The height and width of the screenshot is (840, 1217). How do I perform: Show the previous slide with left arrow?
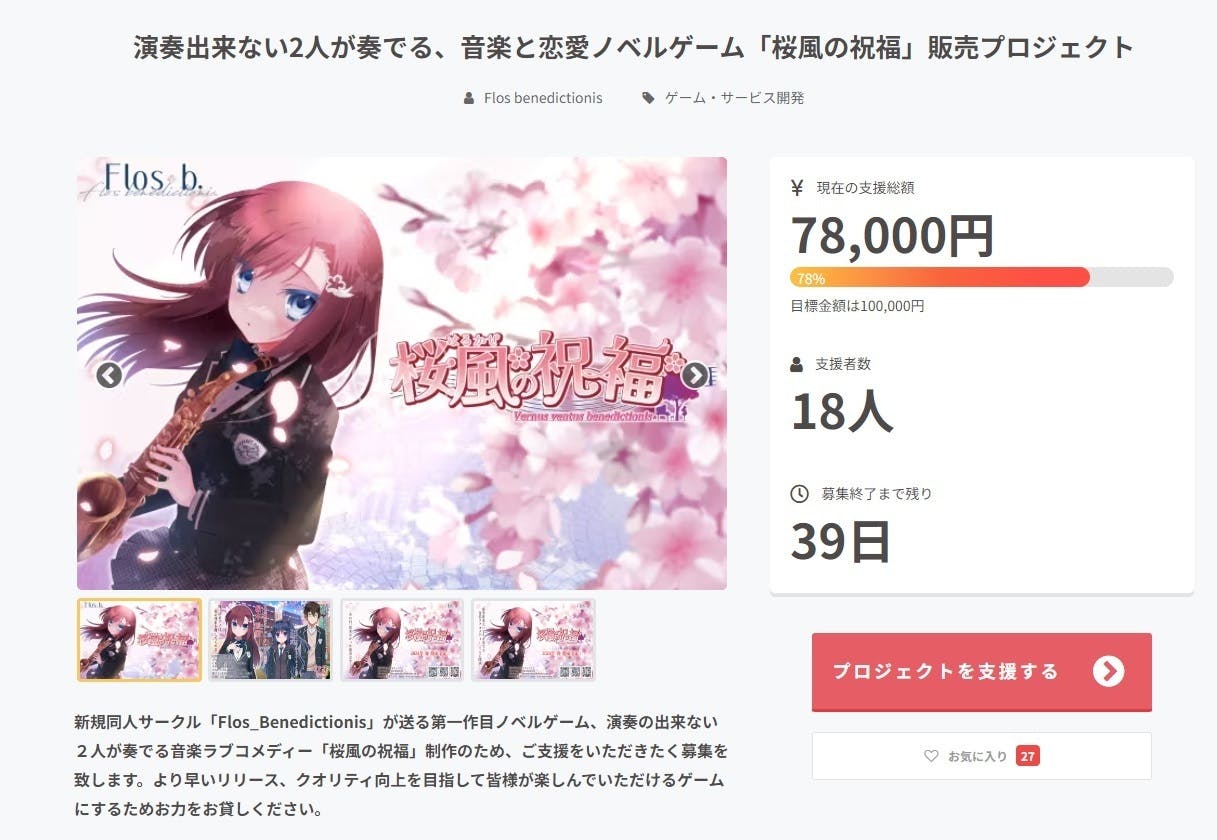pyautogui.click(x=109, y=375)
